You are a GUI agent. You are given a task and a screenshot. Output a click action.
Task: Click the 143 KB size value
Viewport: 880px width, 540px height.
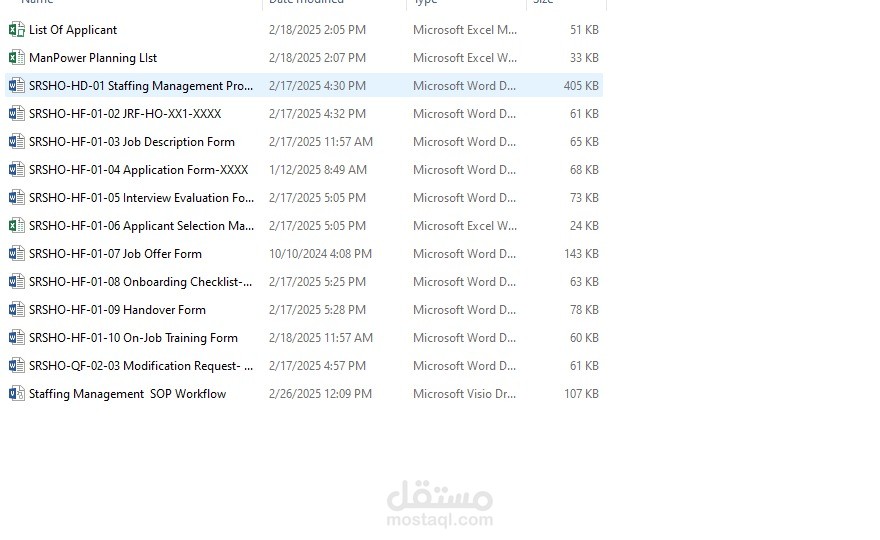[x=581, y=254]
